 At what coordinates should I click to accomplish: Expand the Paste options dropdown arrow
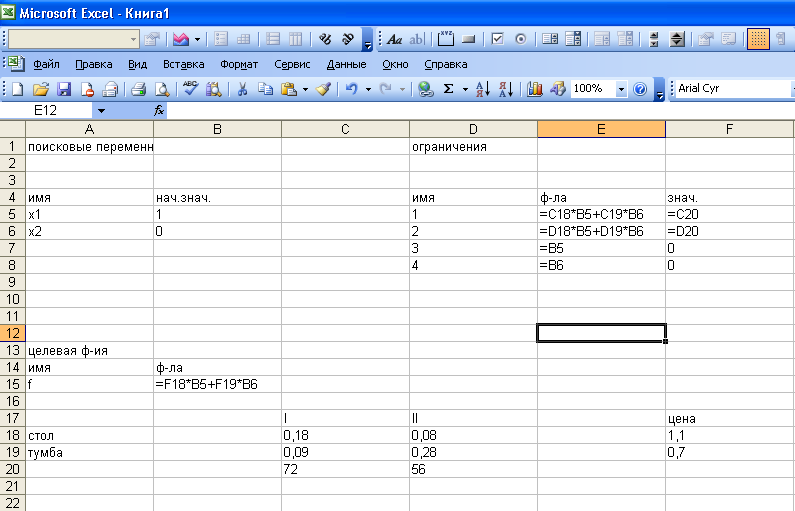(305, 89)
